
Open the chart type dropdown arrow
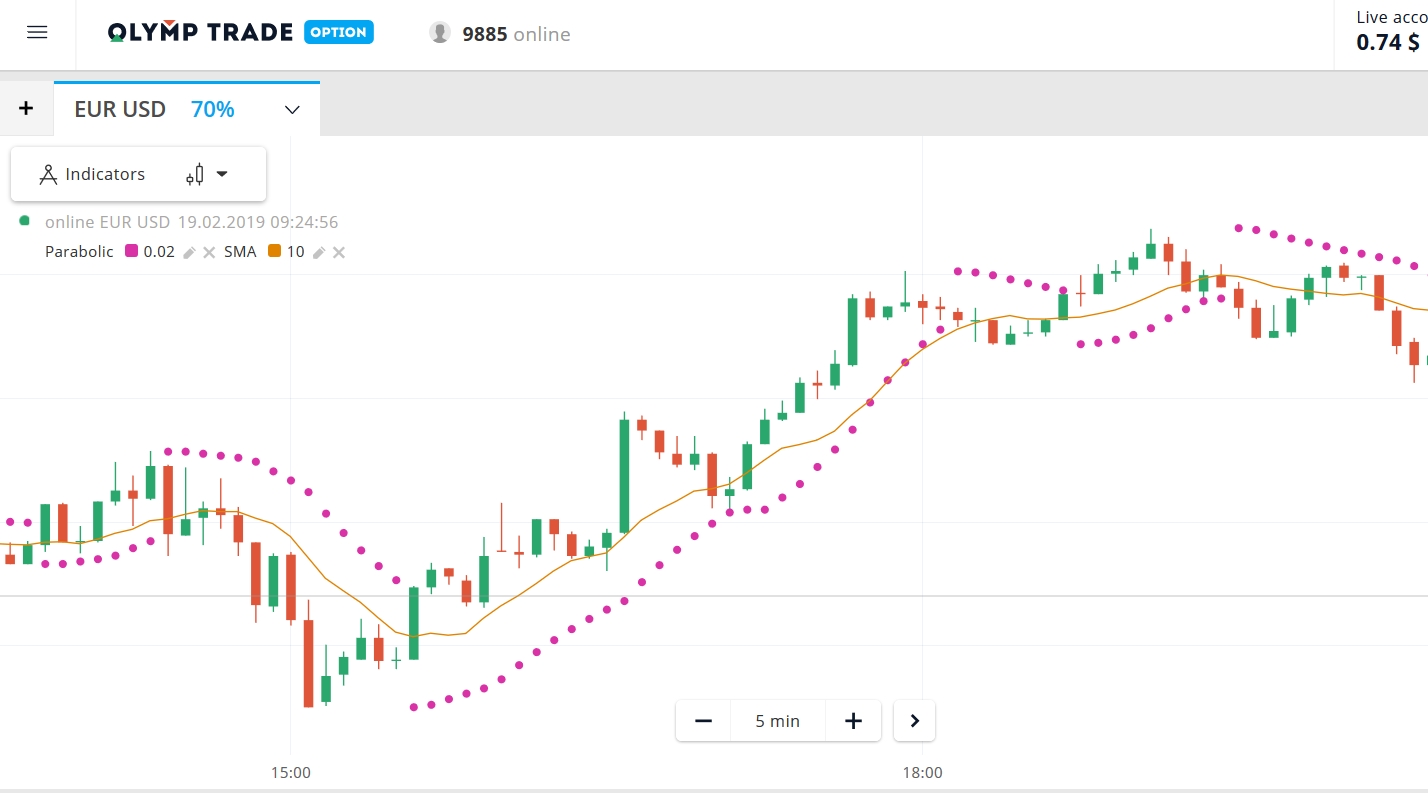coord(221,173)
